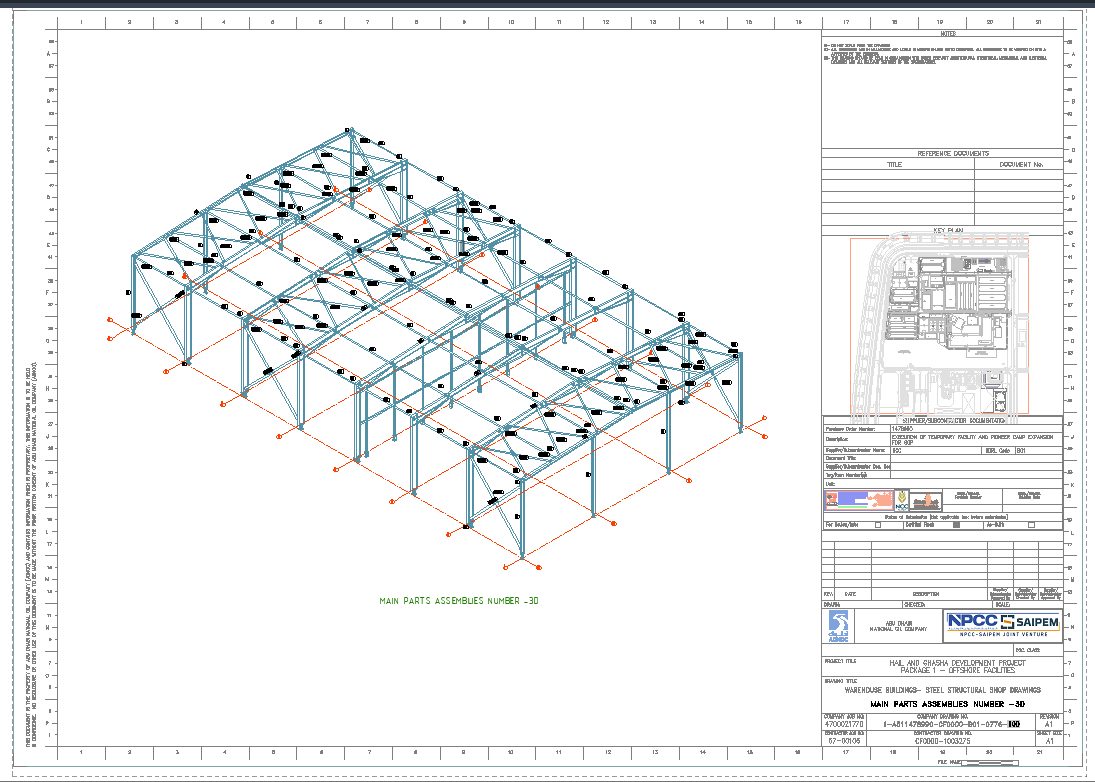Screen dimensions: 1095x782
Task: Click the company drawing number ending 0776
Action: (951, 724)
